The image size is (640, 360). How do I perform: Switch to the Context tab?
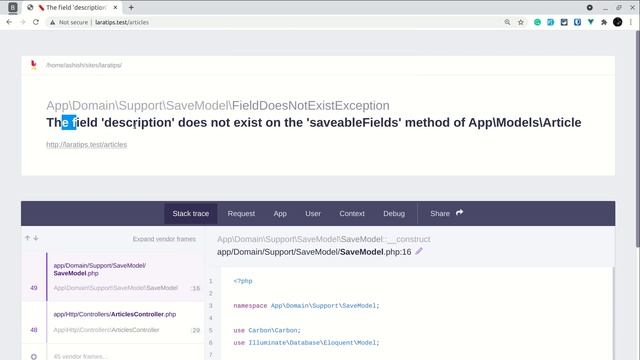point(352,213)
